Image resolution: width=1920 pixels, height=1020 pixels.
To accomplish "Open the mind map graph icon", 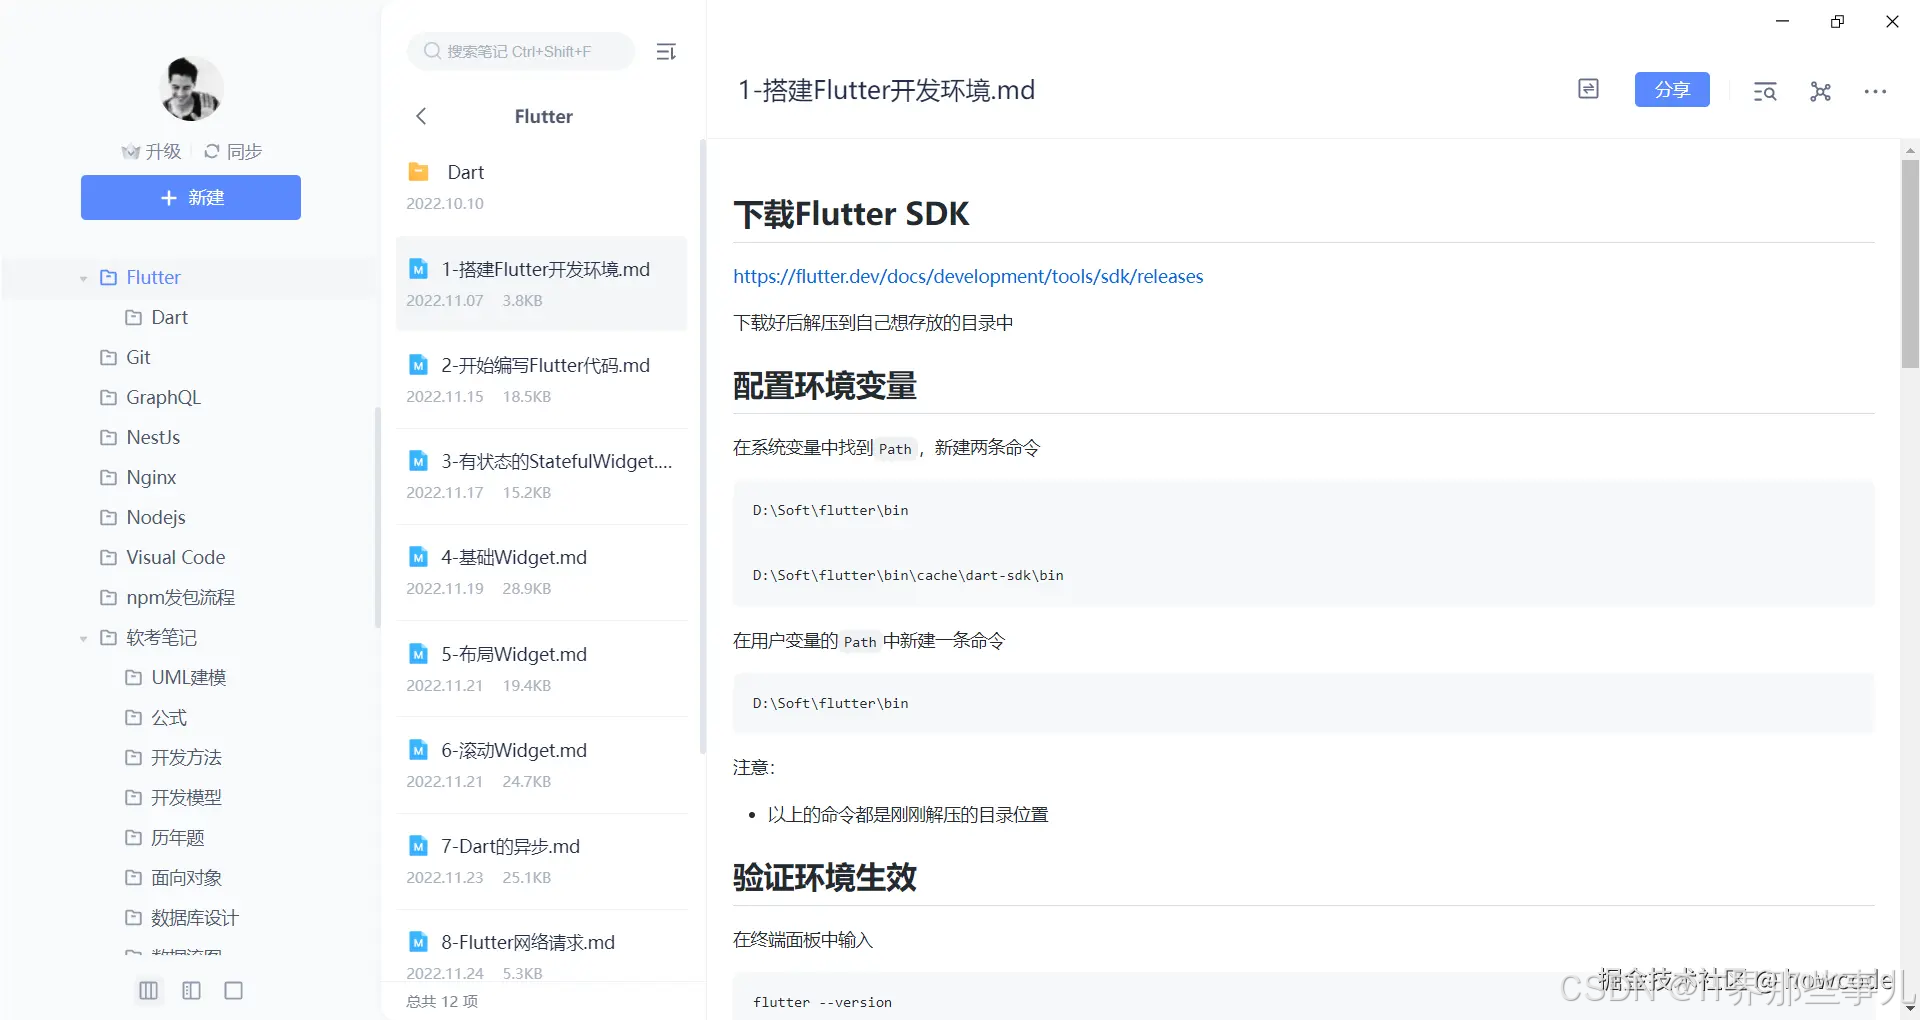I will pos(1820,91).
